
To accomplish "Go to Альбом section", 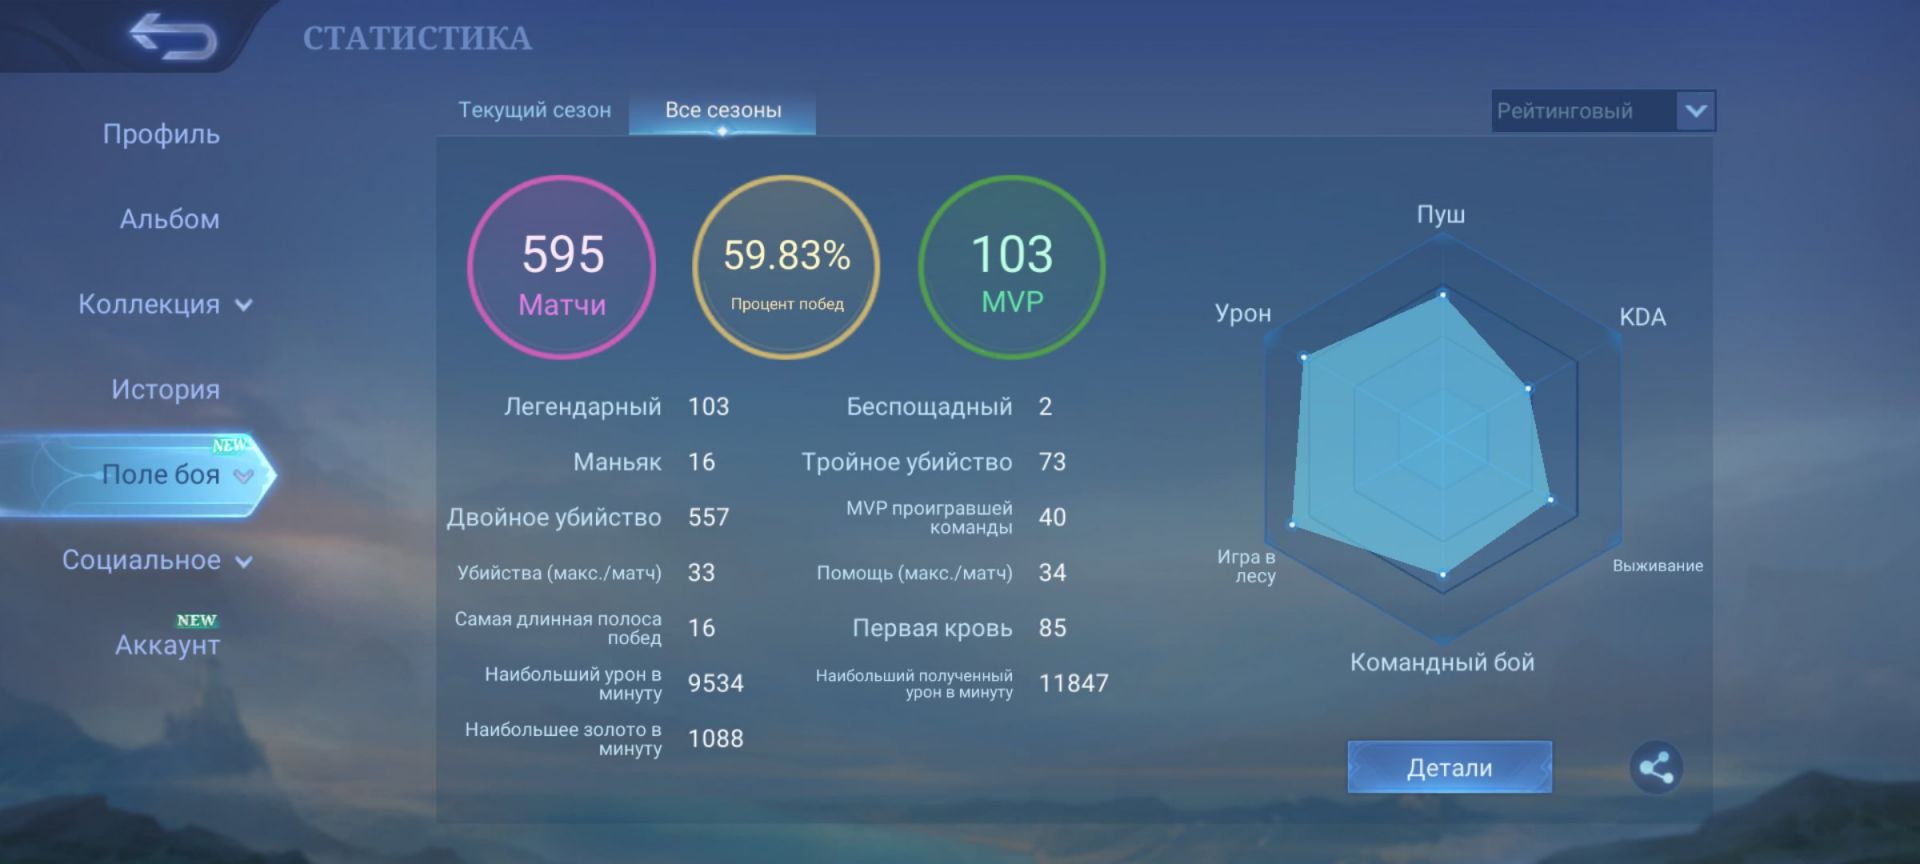I will [x=169, y=219].
